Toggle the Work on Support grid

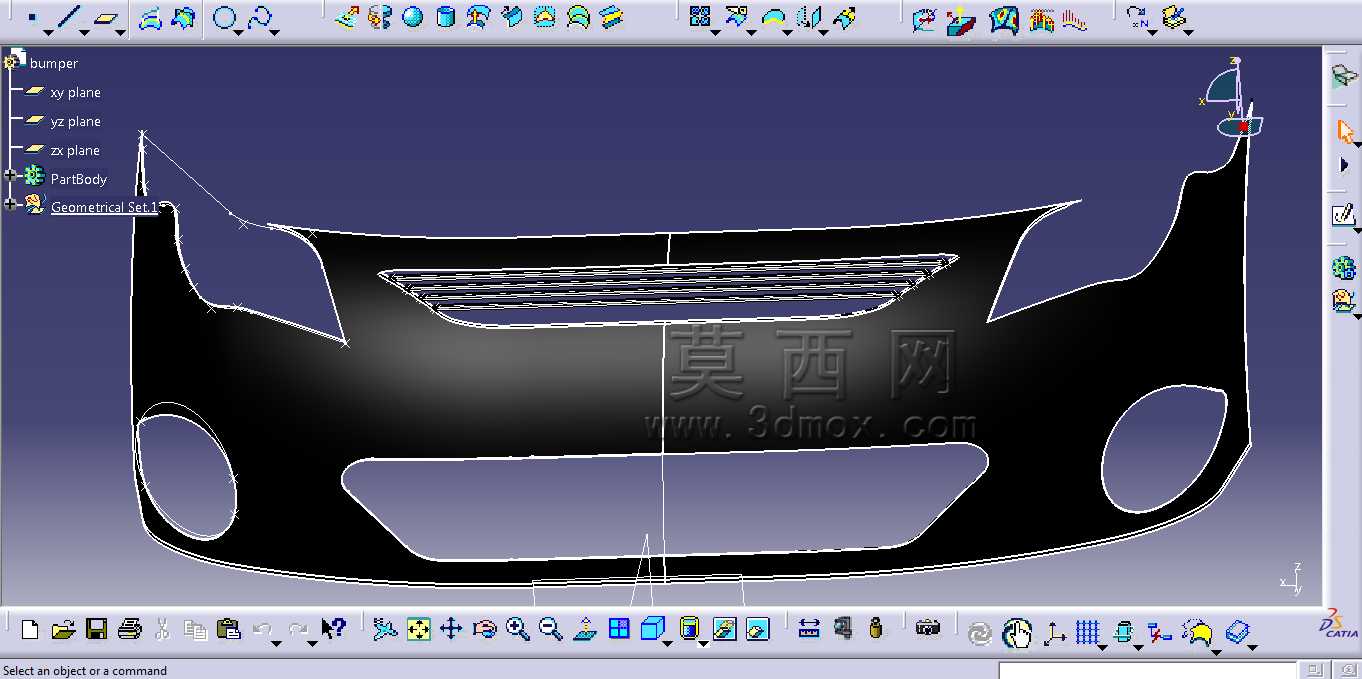1087,632
